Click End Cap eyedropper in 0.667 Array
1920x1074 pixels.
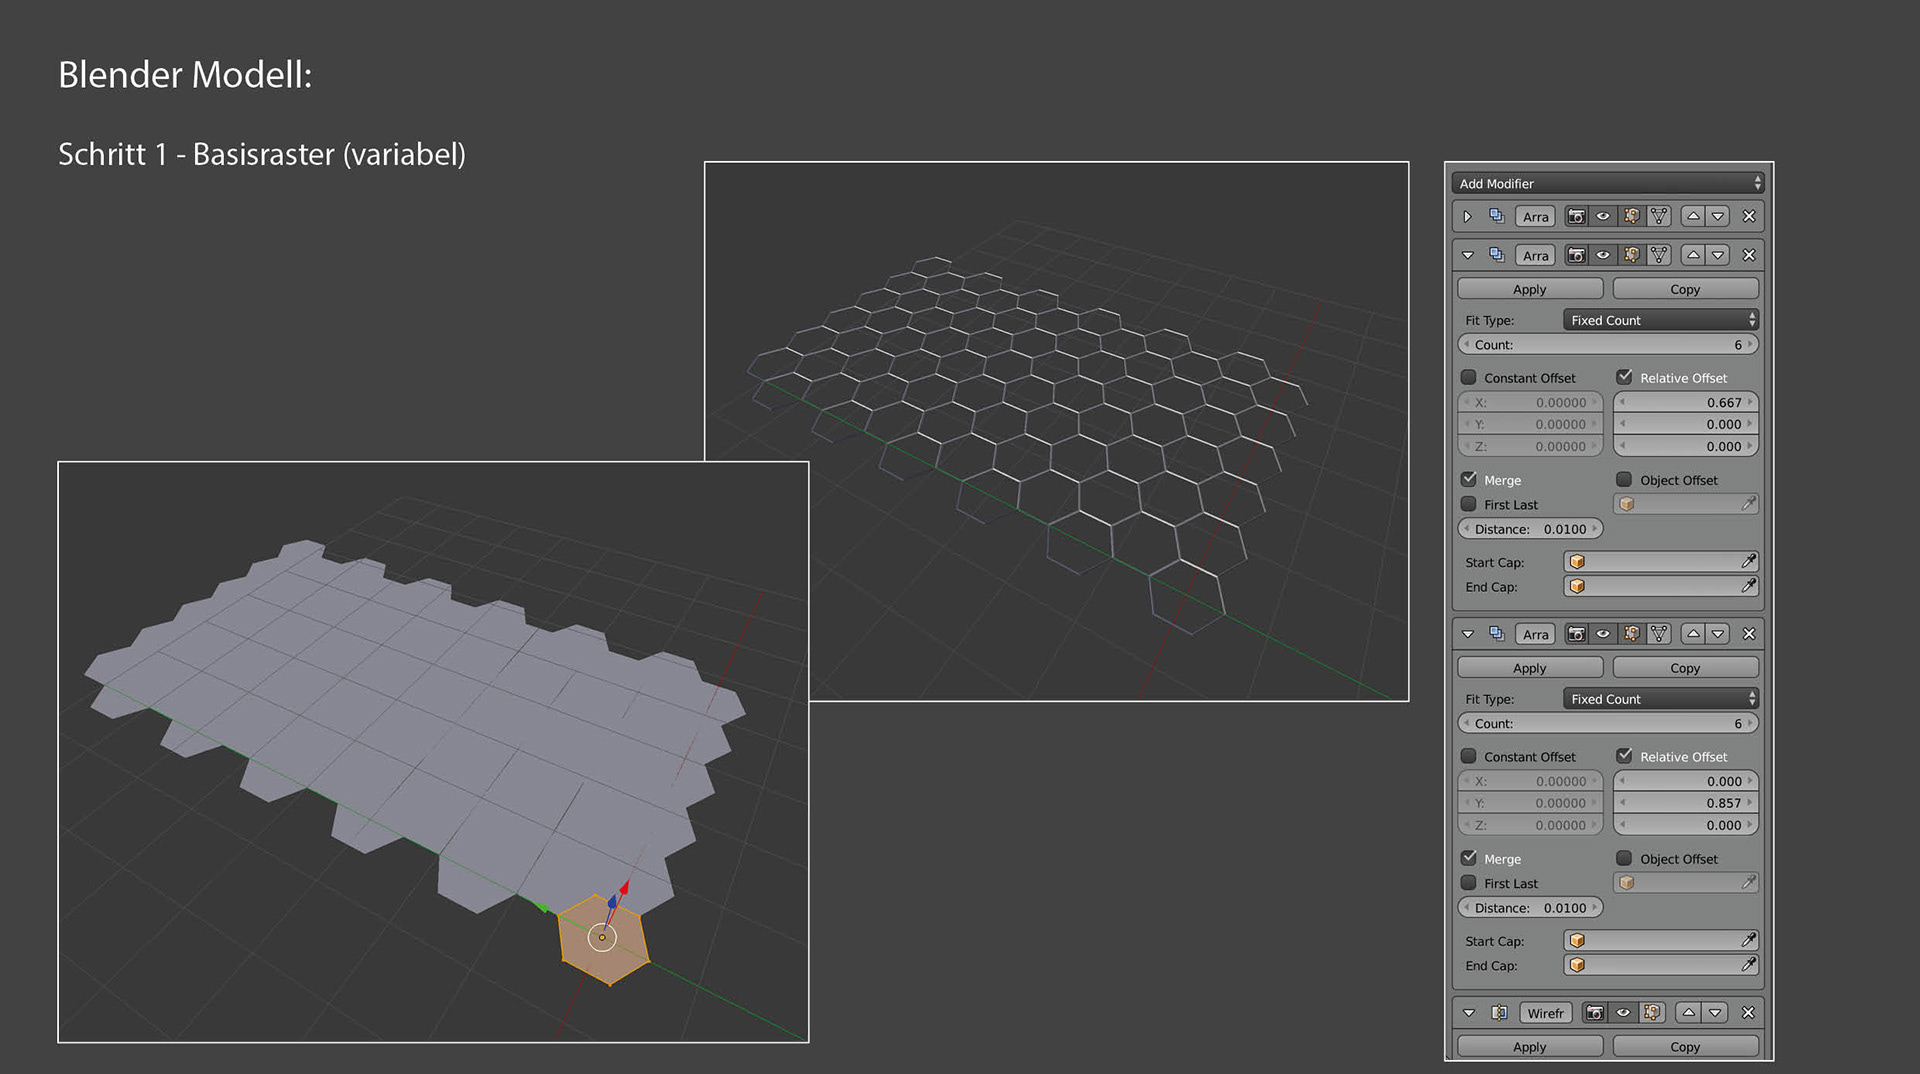pos(1748,587)
